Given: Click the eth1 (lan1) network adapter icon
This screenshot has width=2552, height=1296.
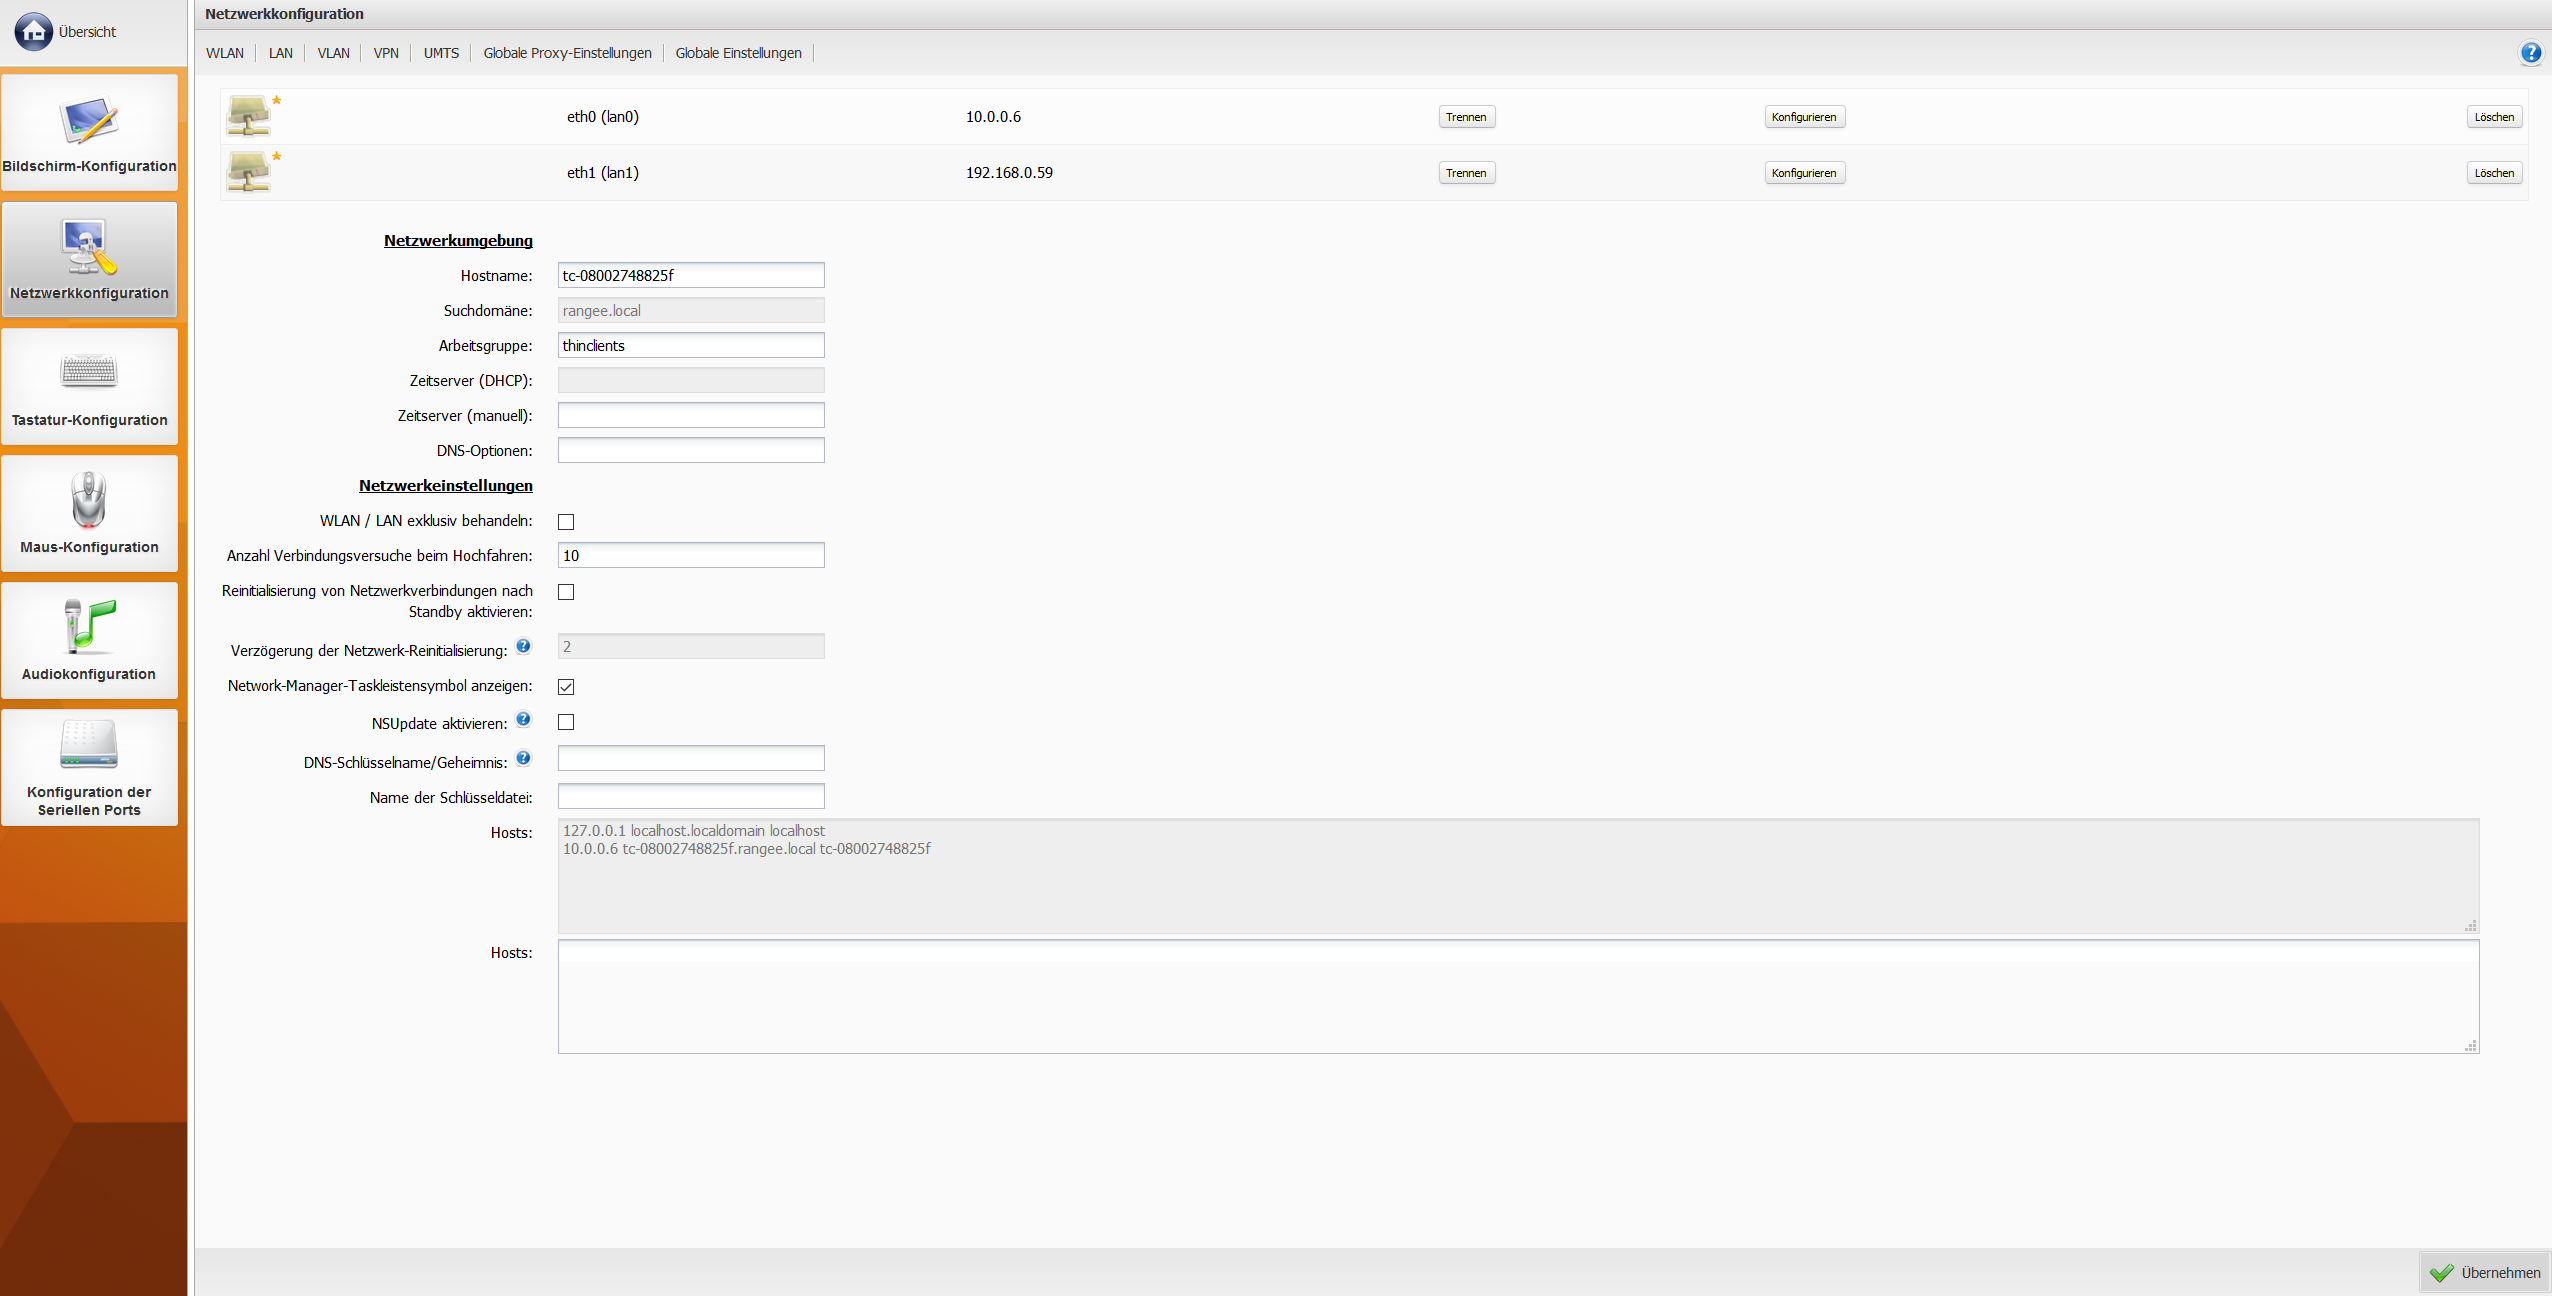Looking at the screenshot, I should (x=249, y=172).
